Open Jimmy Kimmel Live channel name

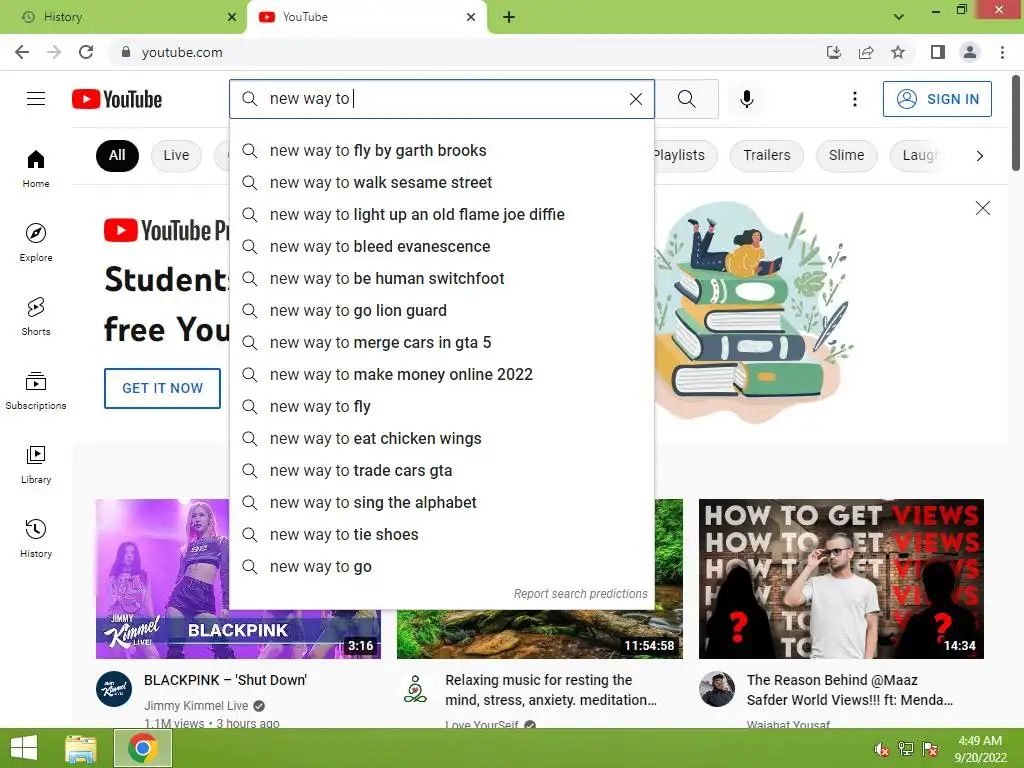tap(196, 706)
